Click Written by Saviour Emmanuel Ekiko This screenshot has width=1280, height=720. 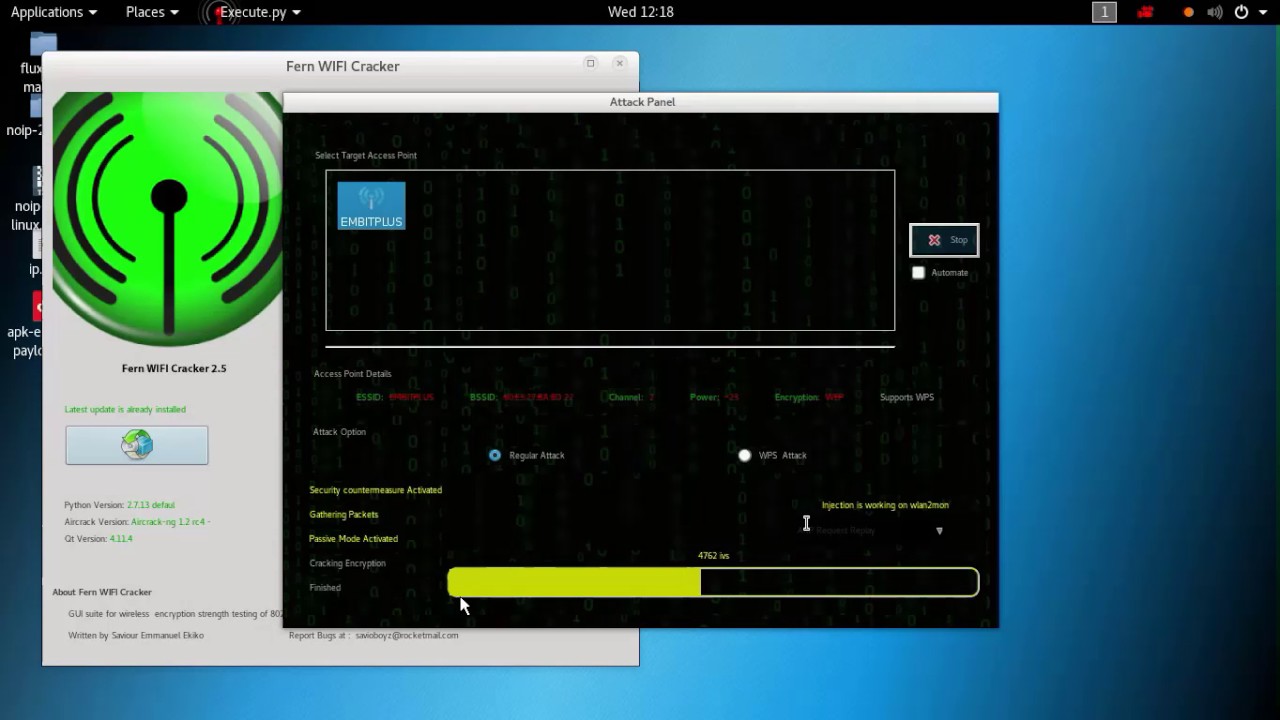point(136,635)
